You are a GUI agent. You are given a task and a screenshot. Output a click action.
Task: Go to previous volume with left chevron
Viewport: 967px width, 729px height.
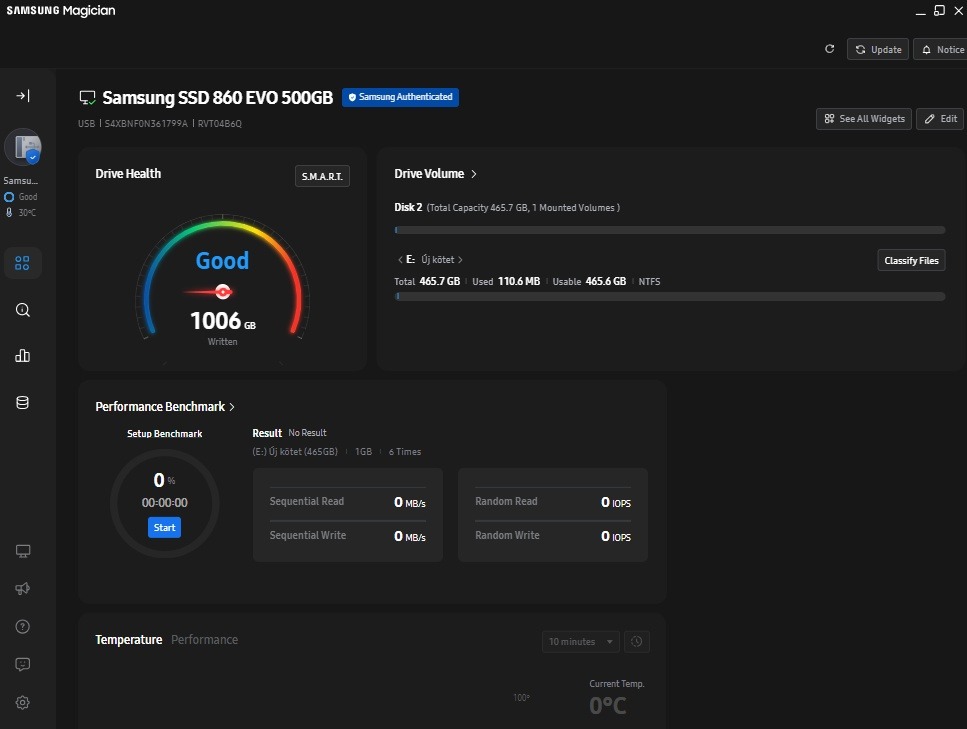point(400,260)
